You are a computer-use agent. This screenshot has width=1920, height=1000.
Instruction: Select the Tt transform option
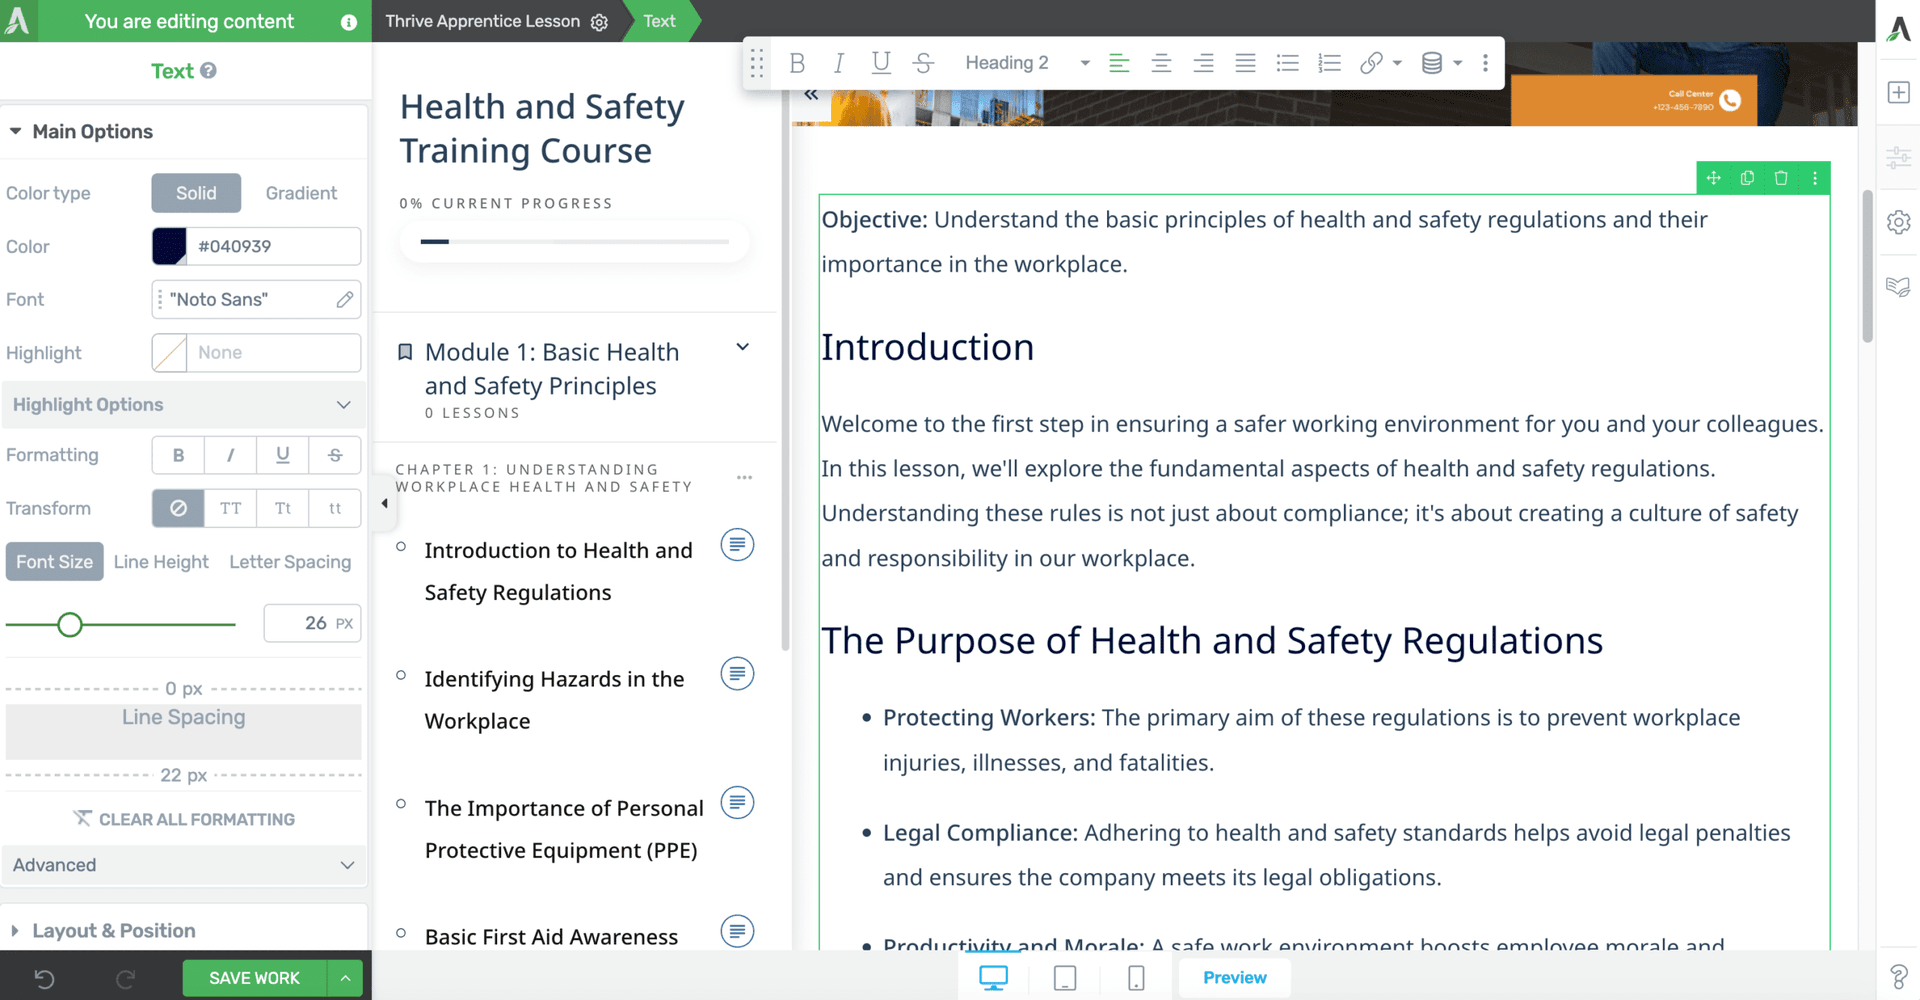click(282, 508)
